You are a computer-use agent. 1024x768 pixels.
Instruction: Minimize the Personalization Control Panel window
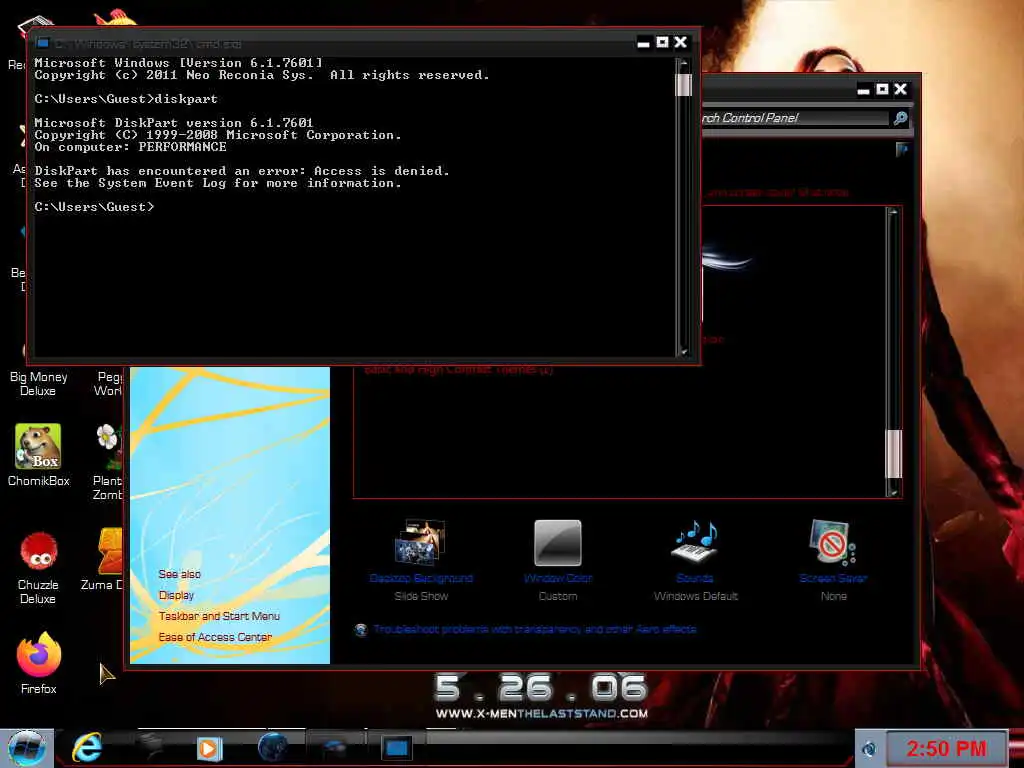[x=863, y=90]
